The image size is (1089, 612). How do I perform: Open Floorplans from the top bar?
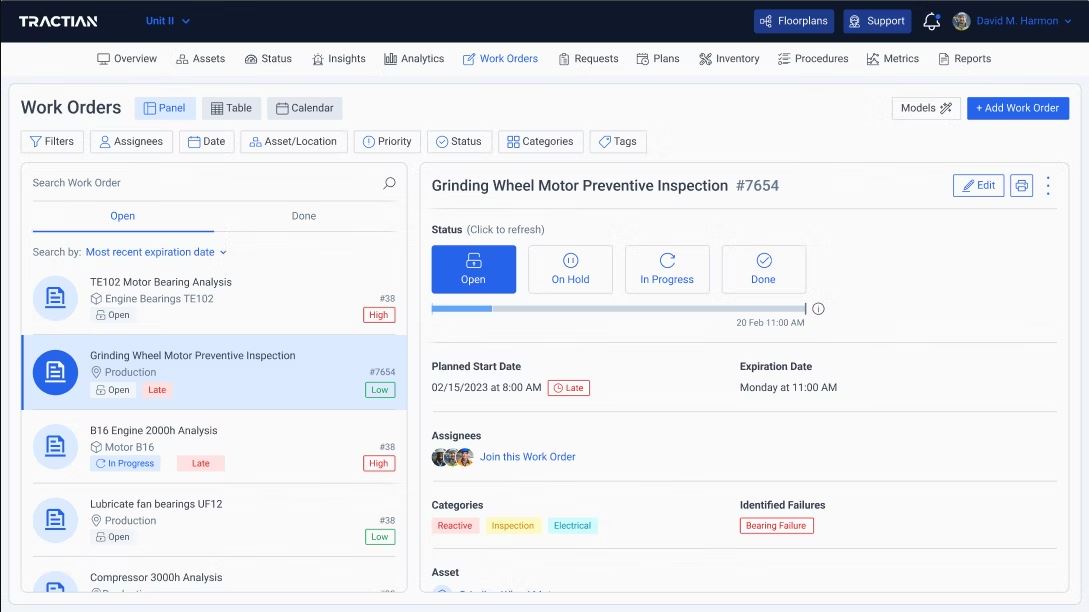coord(794,21)
